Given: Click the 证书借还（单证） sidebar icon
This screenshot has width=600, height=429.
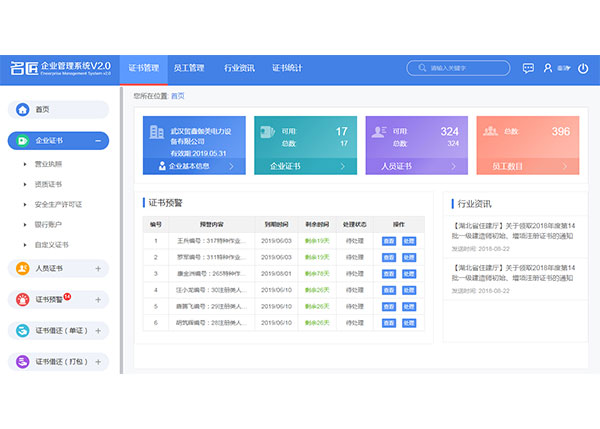Looking at the screenshot, I should click(22, 330).
